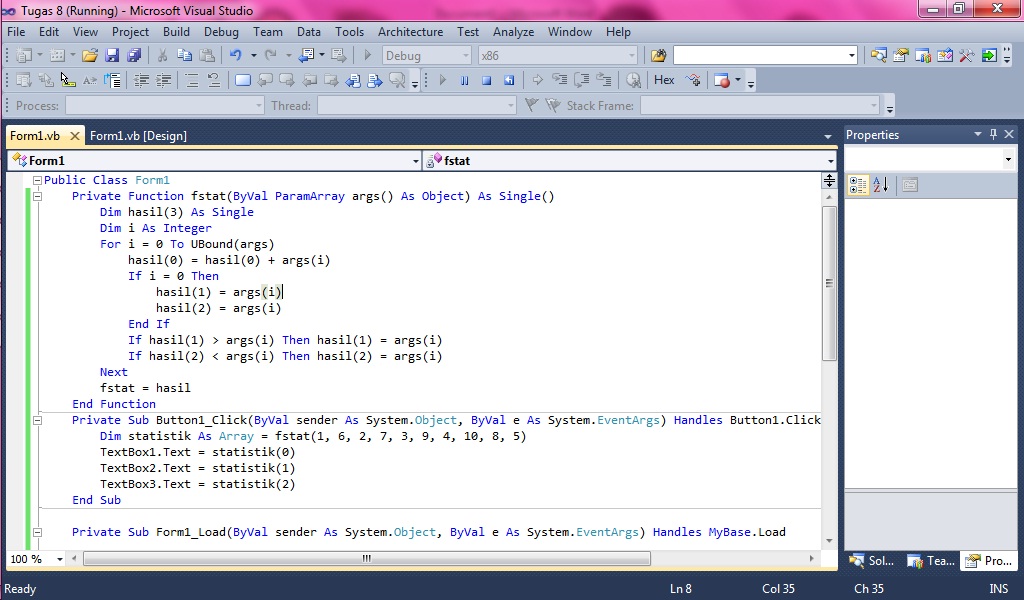Save the current file with the floppy icon
The height and width of the screenshot is (600, 1024).
[112, 55]
